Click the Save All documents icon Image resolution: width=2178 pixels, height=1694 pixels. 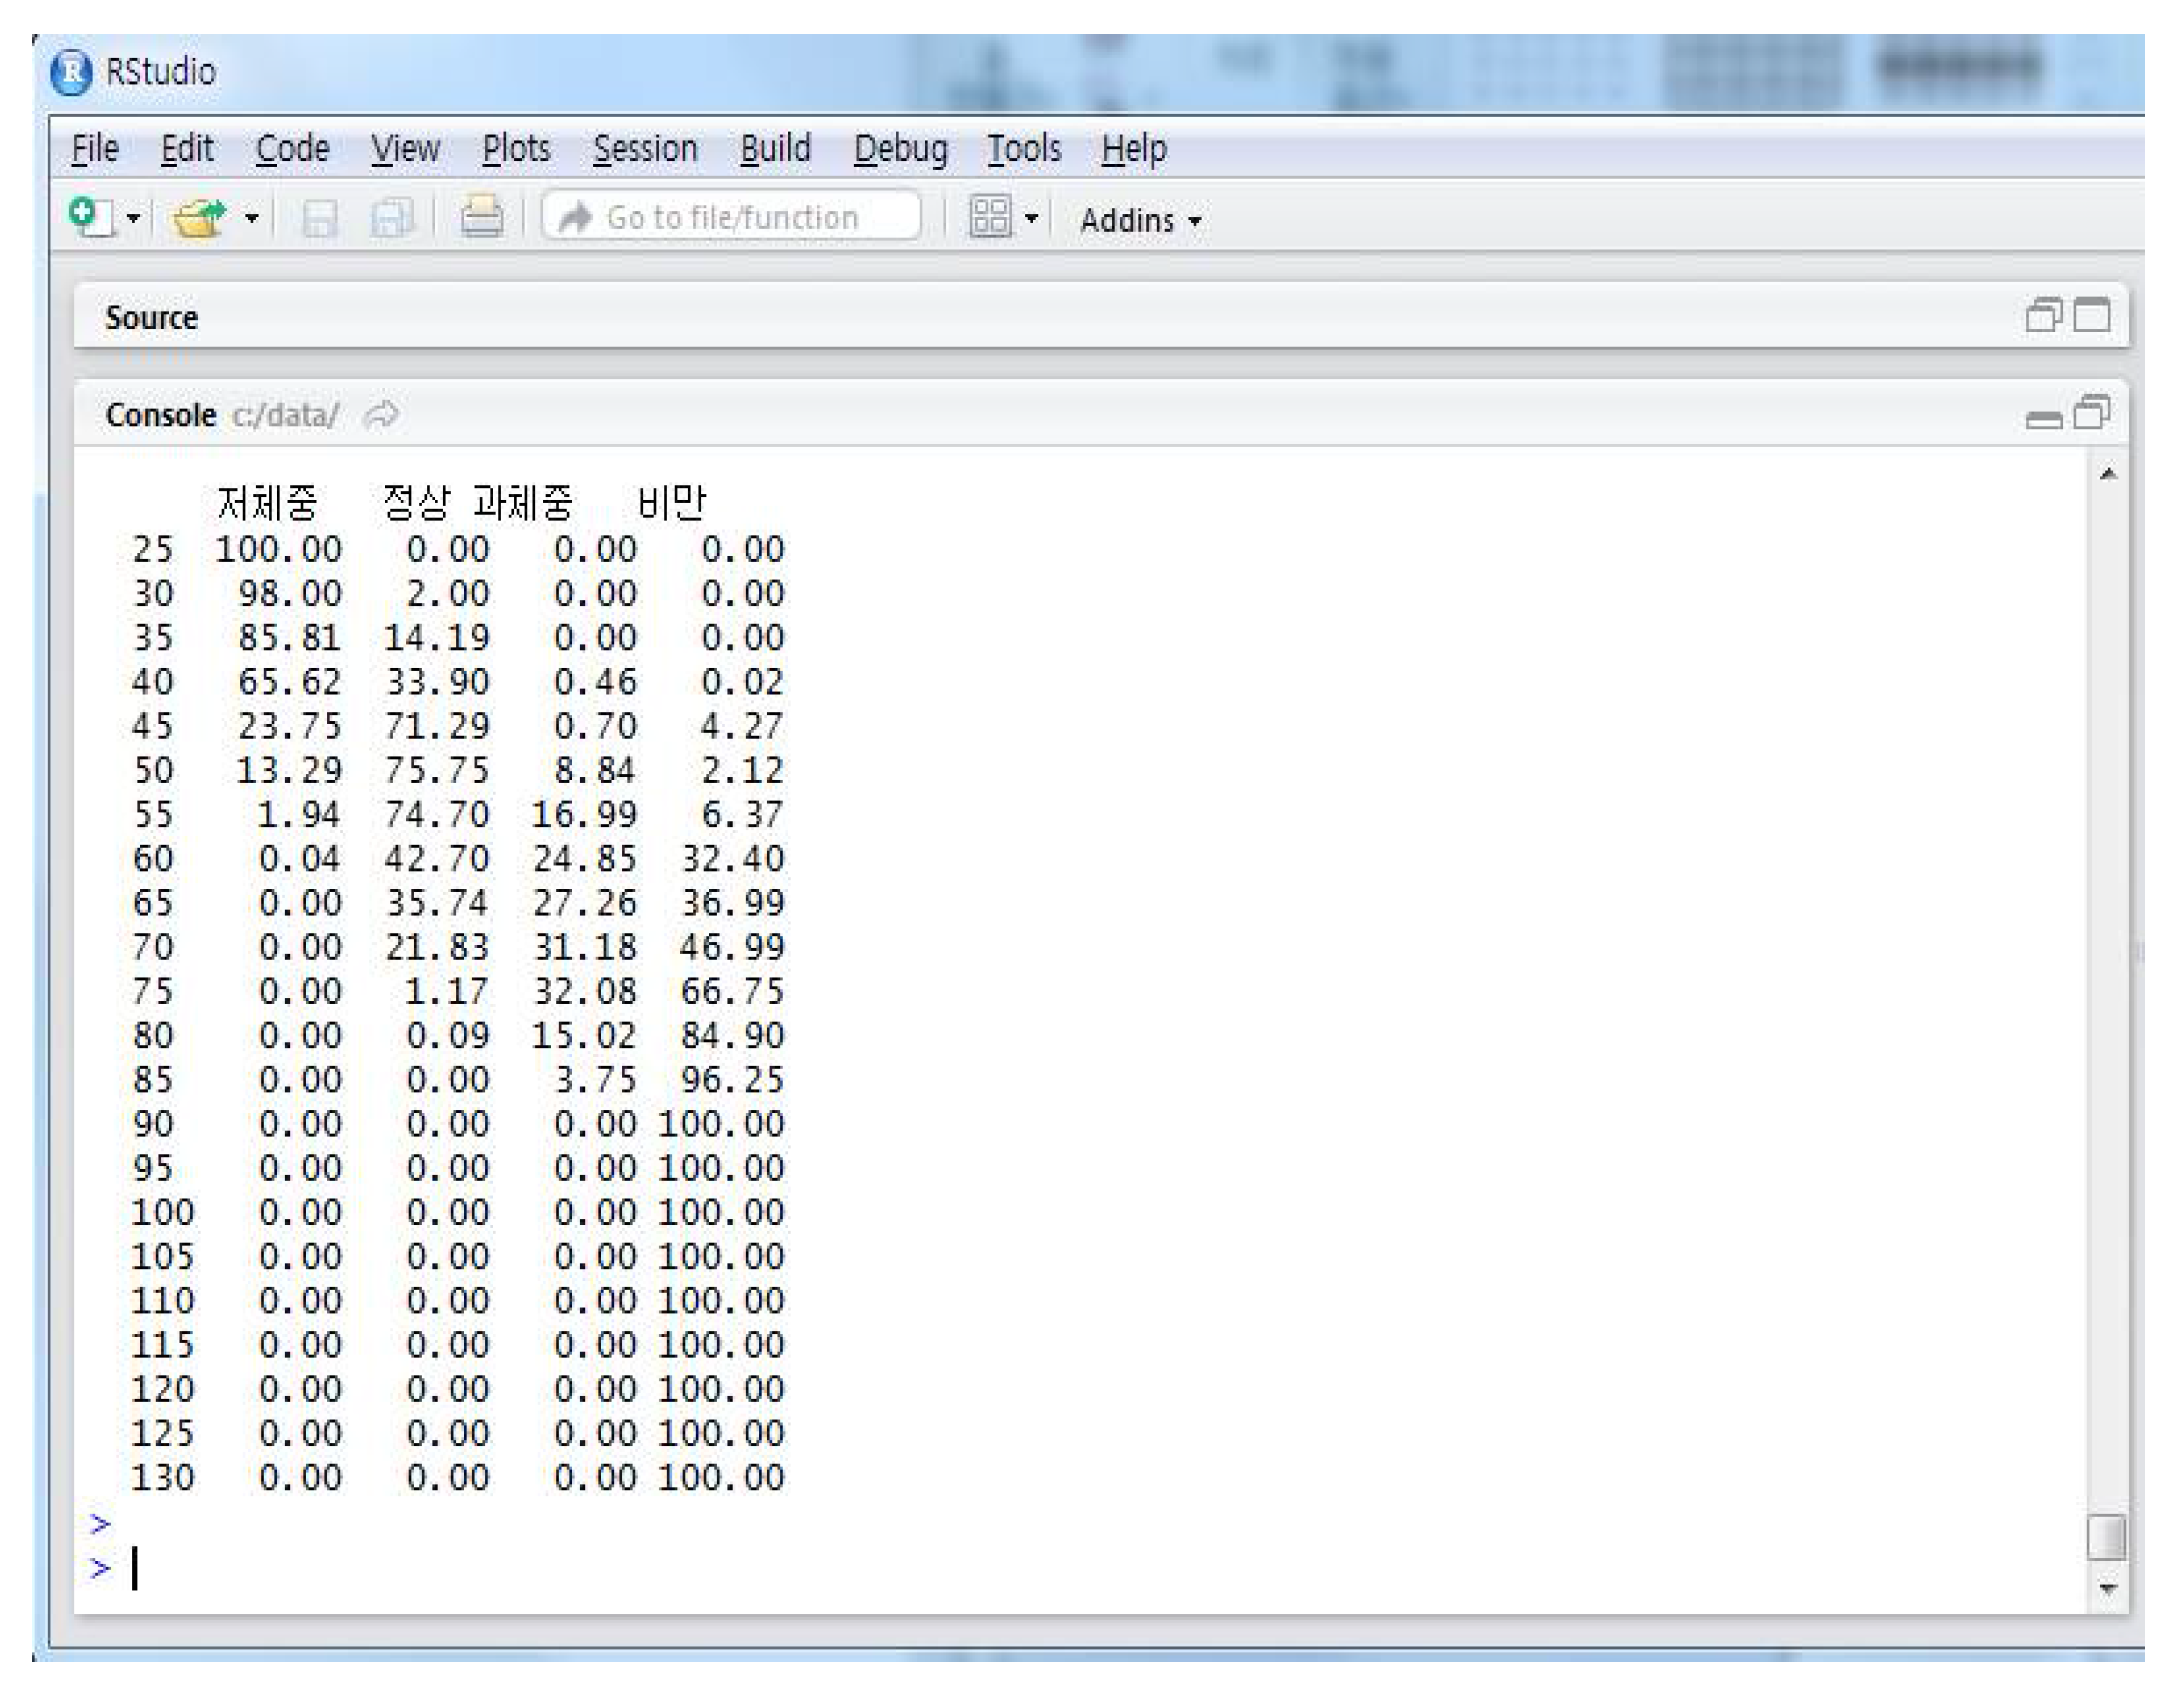coord(391,218)
